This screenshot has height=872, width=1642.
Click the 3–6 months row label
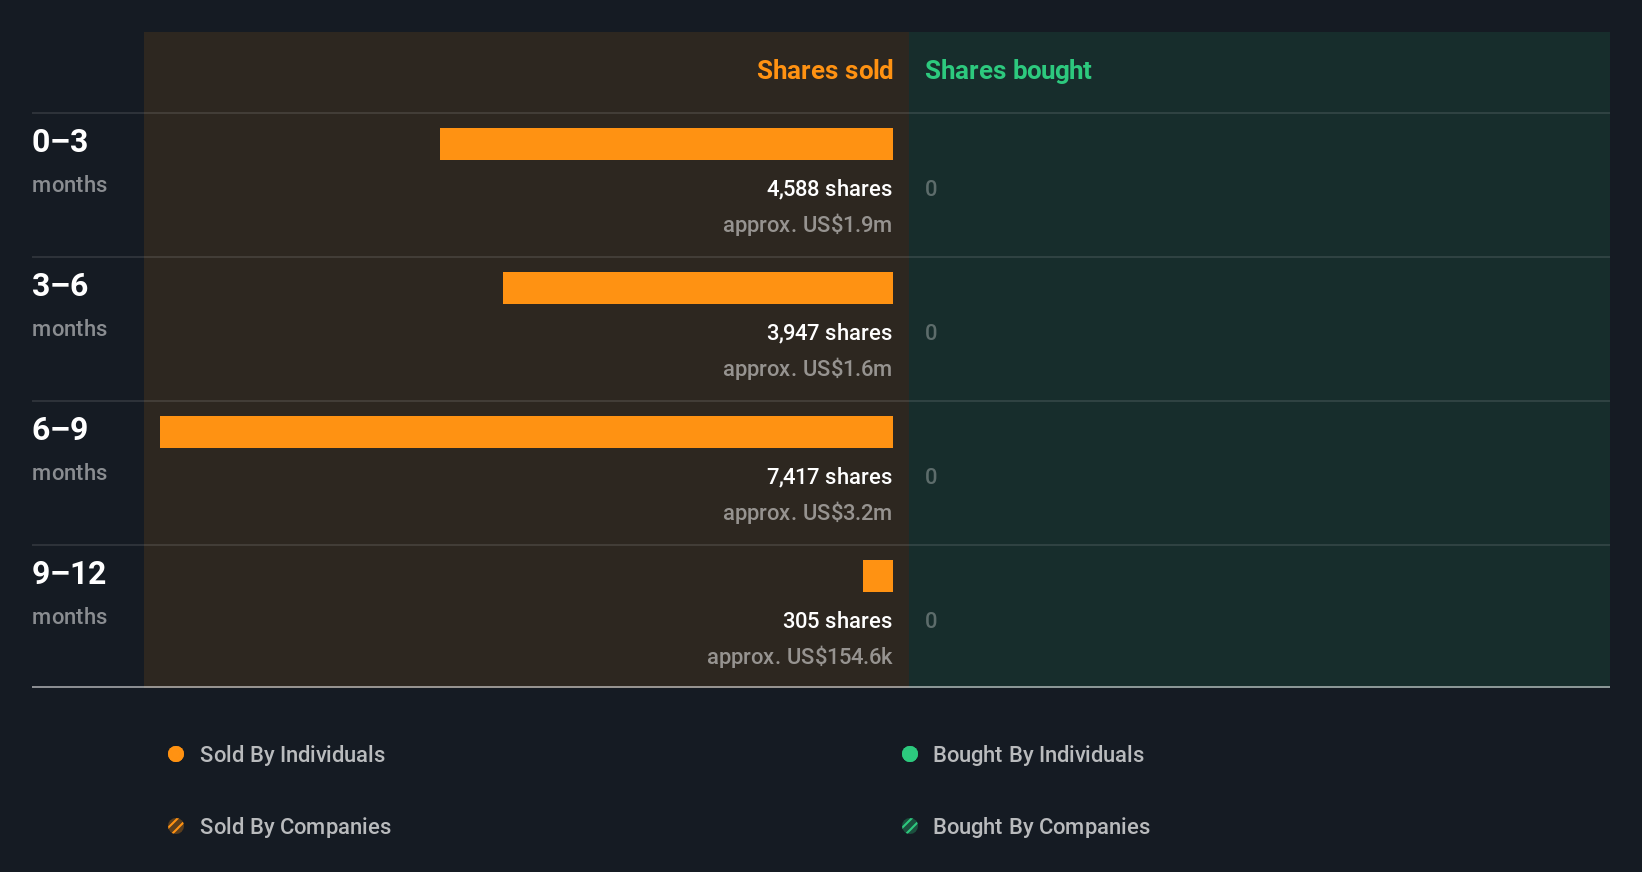coord(69,305)
